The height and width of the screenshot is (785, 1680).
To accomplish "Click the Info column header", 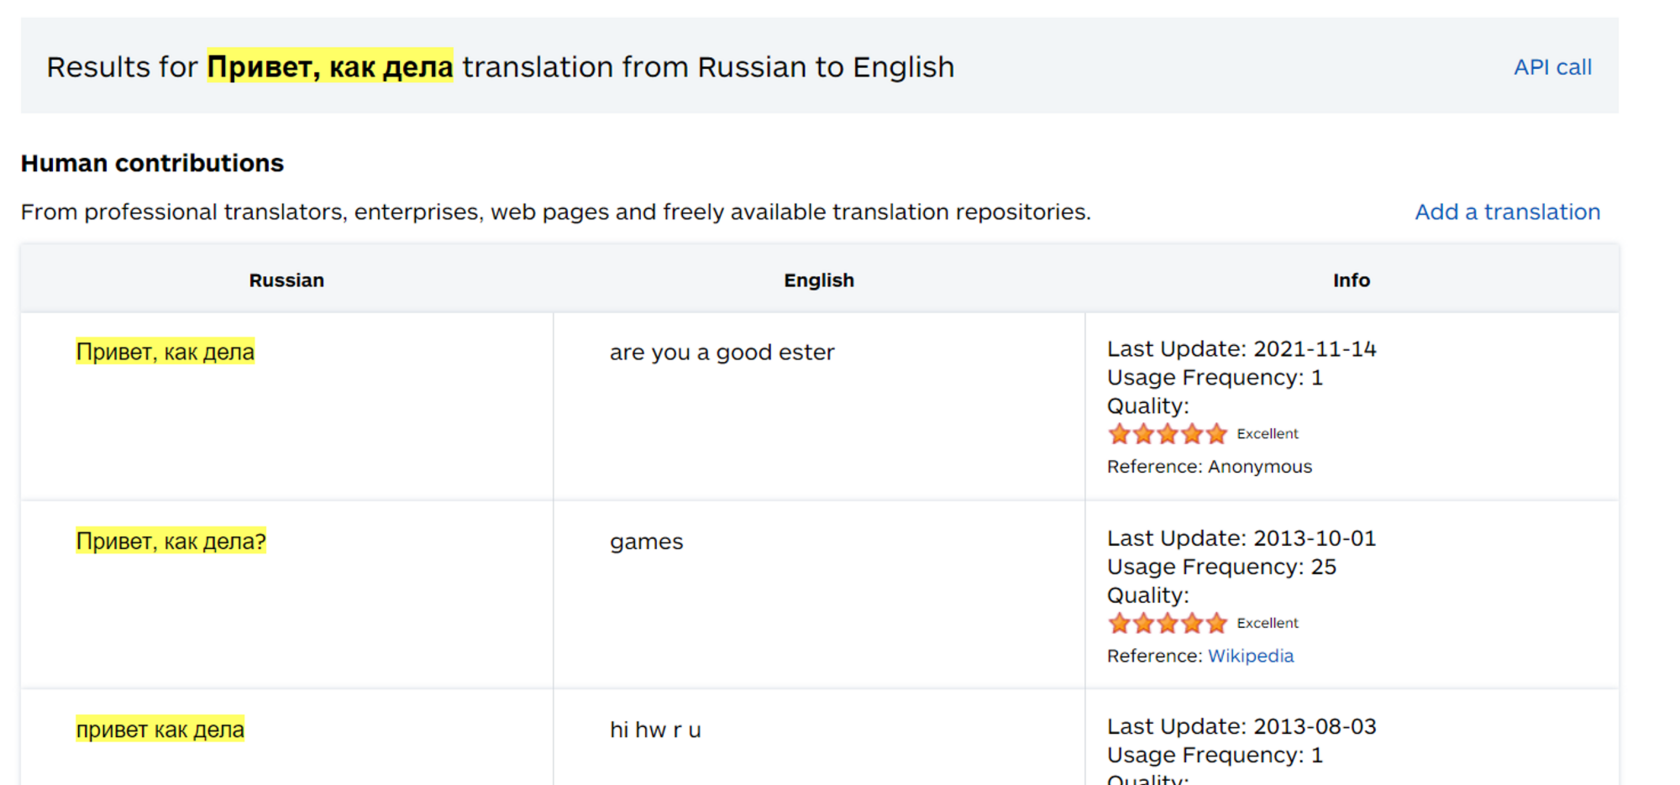I will (1350, 280).
